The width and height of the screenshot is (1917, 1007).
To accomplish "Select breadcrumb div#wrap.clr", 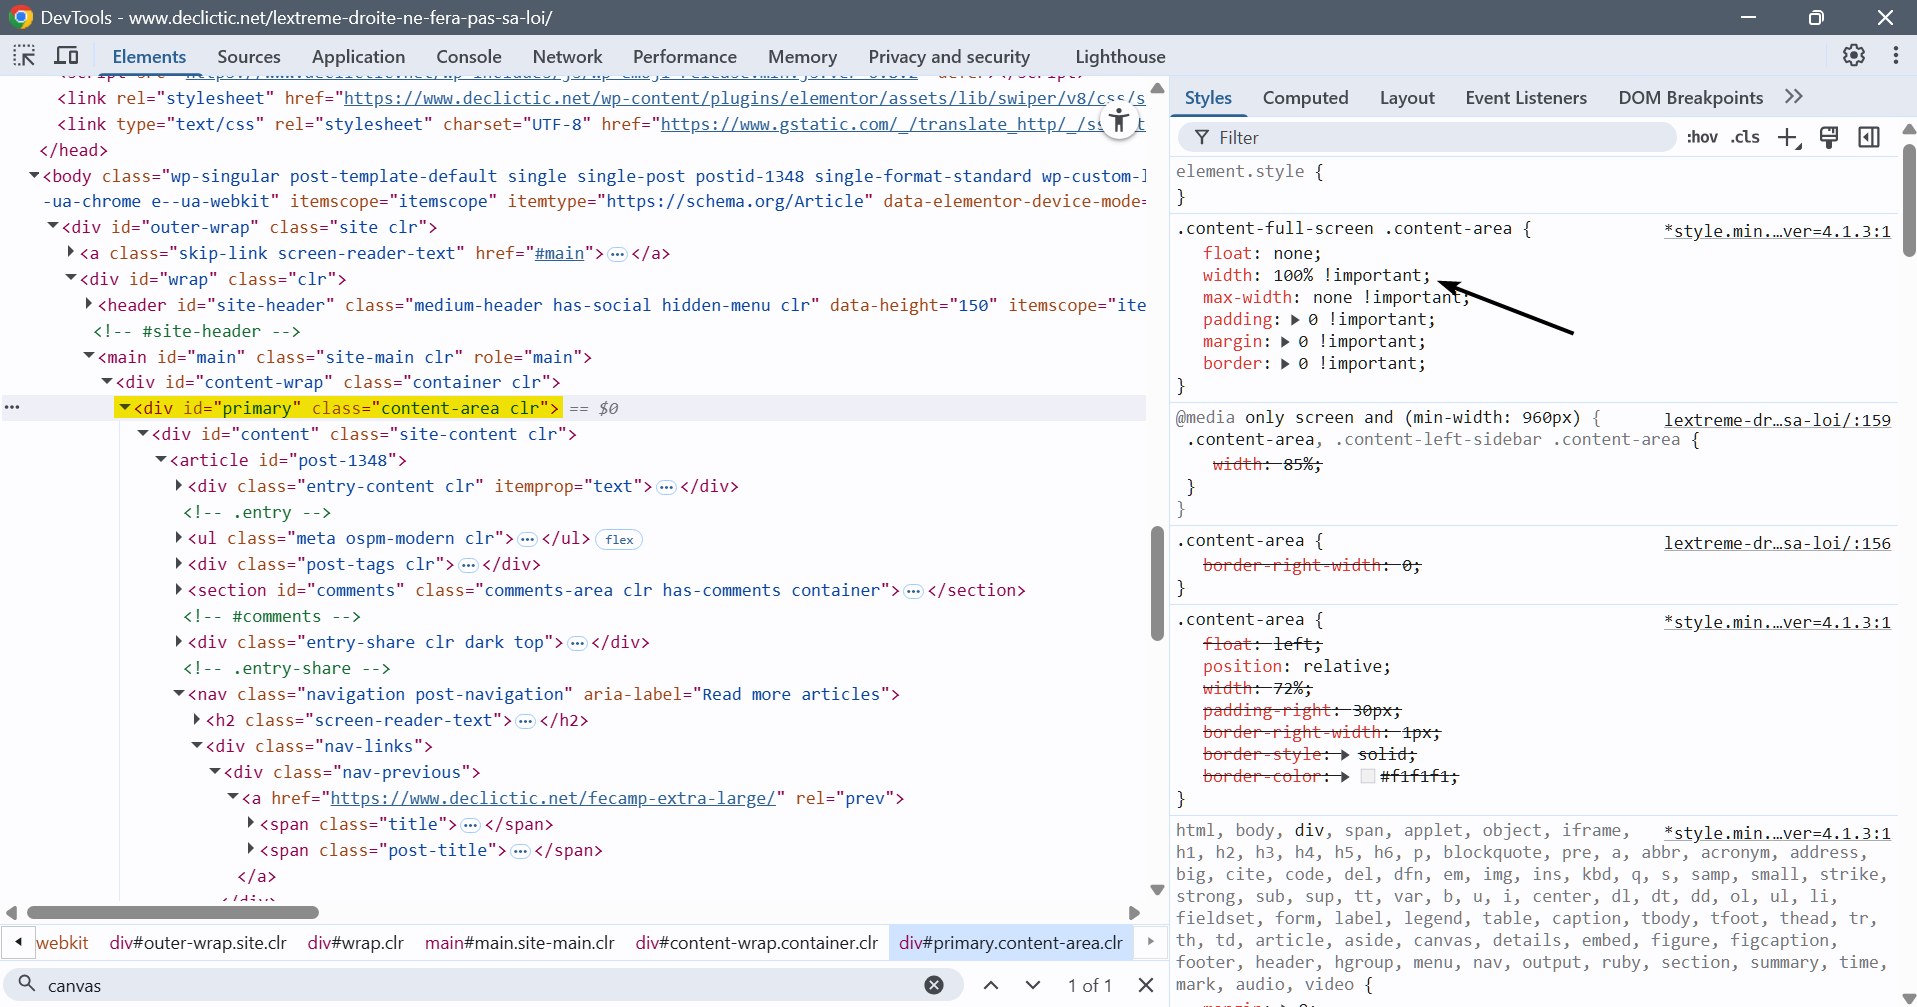I will pos(355,943).
